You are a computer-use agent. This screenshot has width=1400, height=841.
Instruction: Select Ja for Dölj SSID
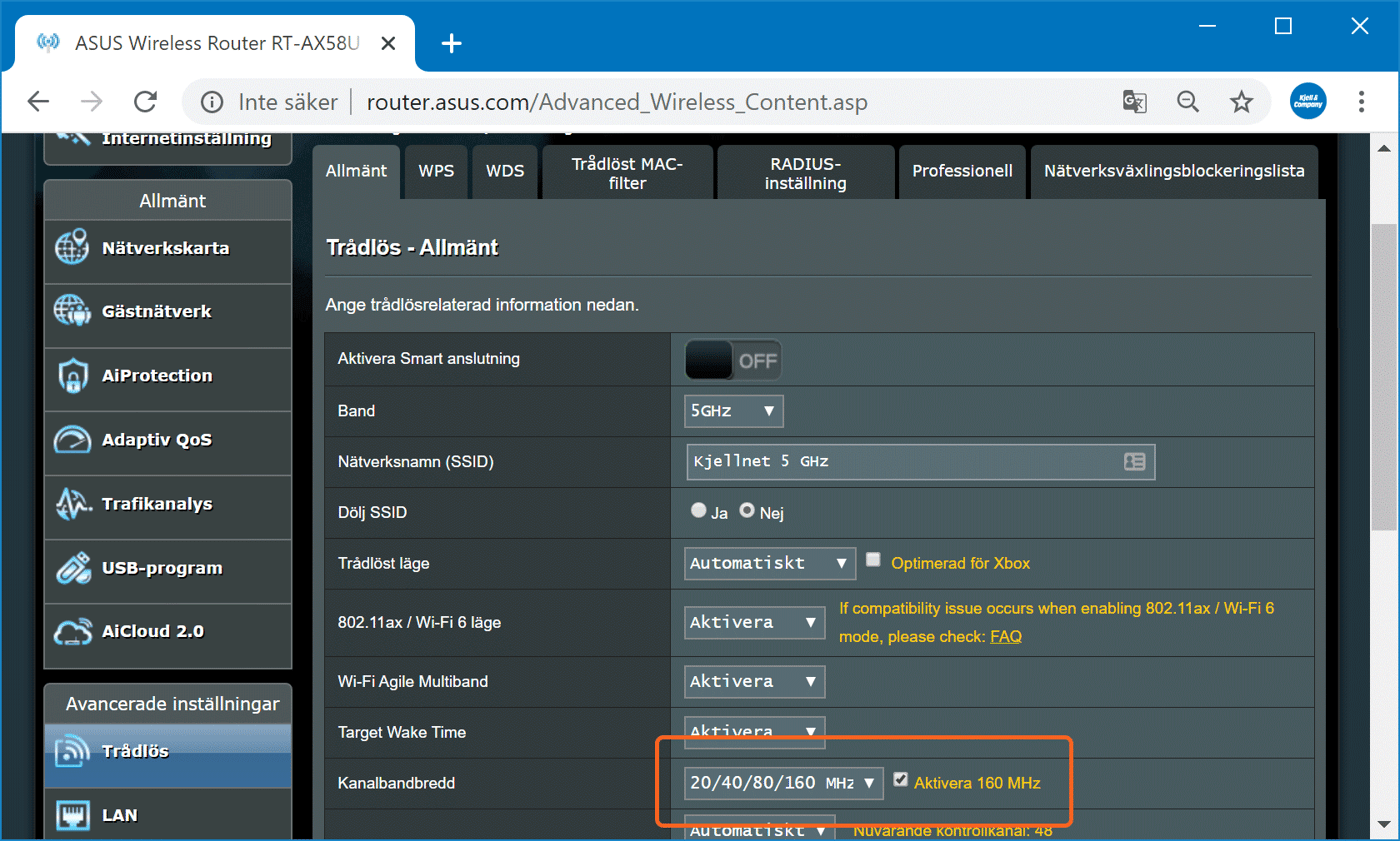point(699,511)
